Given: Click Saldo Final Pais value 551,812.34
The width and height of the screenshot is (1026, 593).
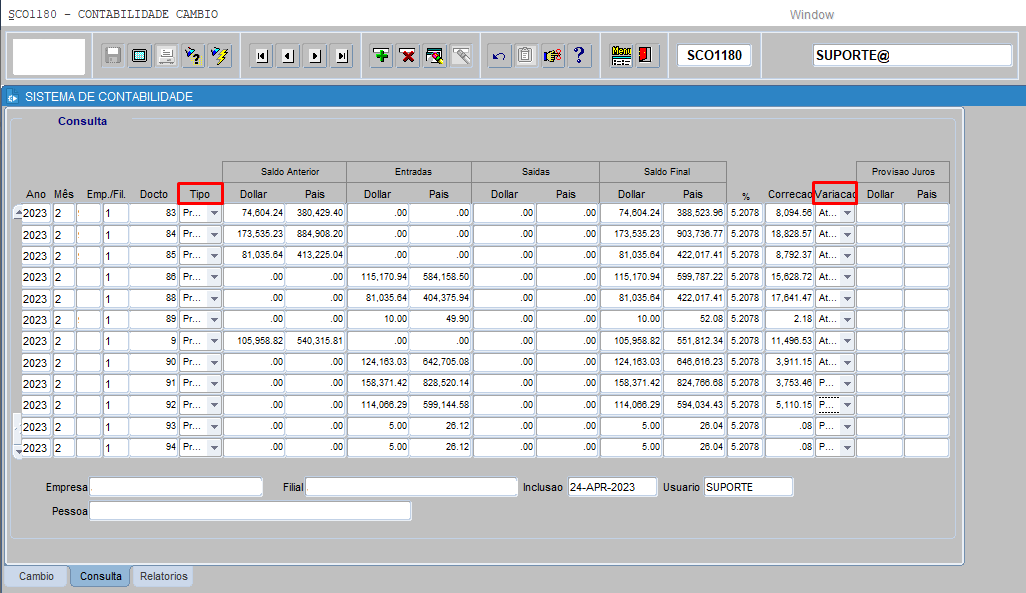Looking at the screenshot, I should tap(694, 341).
